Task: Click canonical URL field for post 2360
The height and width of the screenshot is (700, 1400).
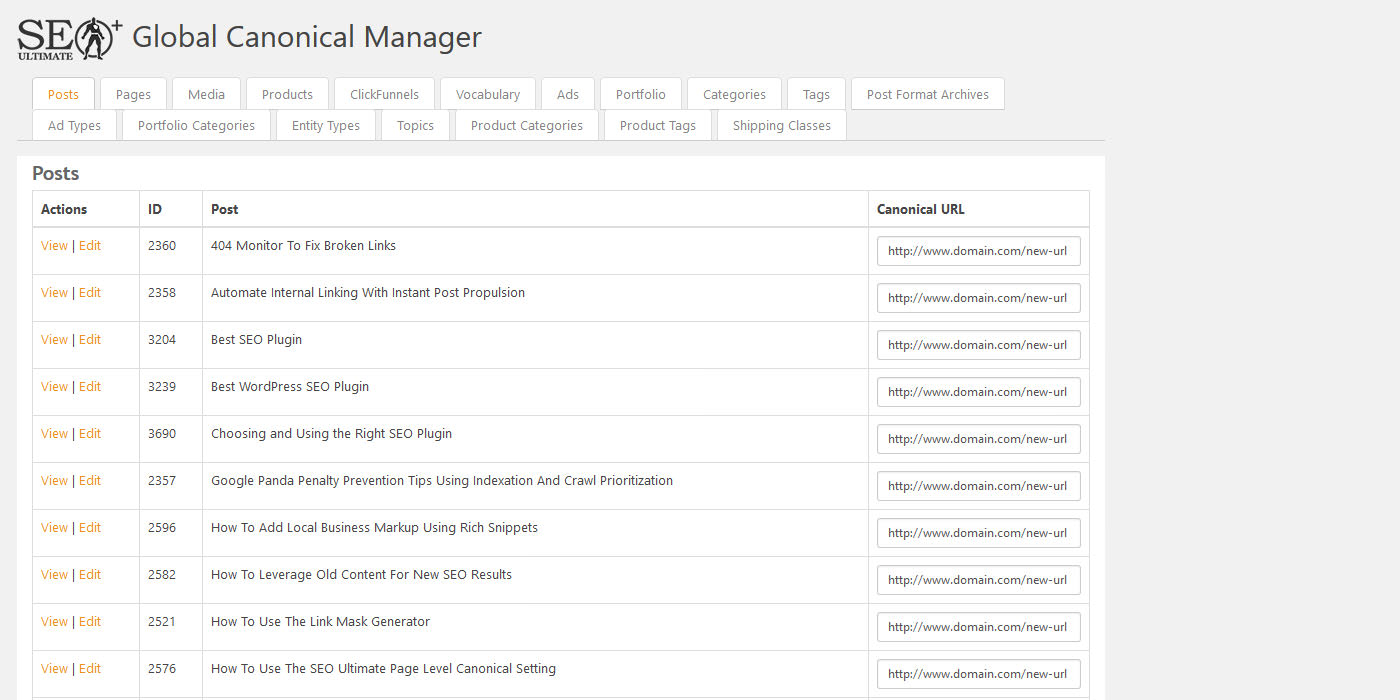Action: tap(978, 251)
